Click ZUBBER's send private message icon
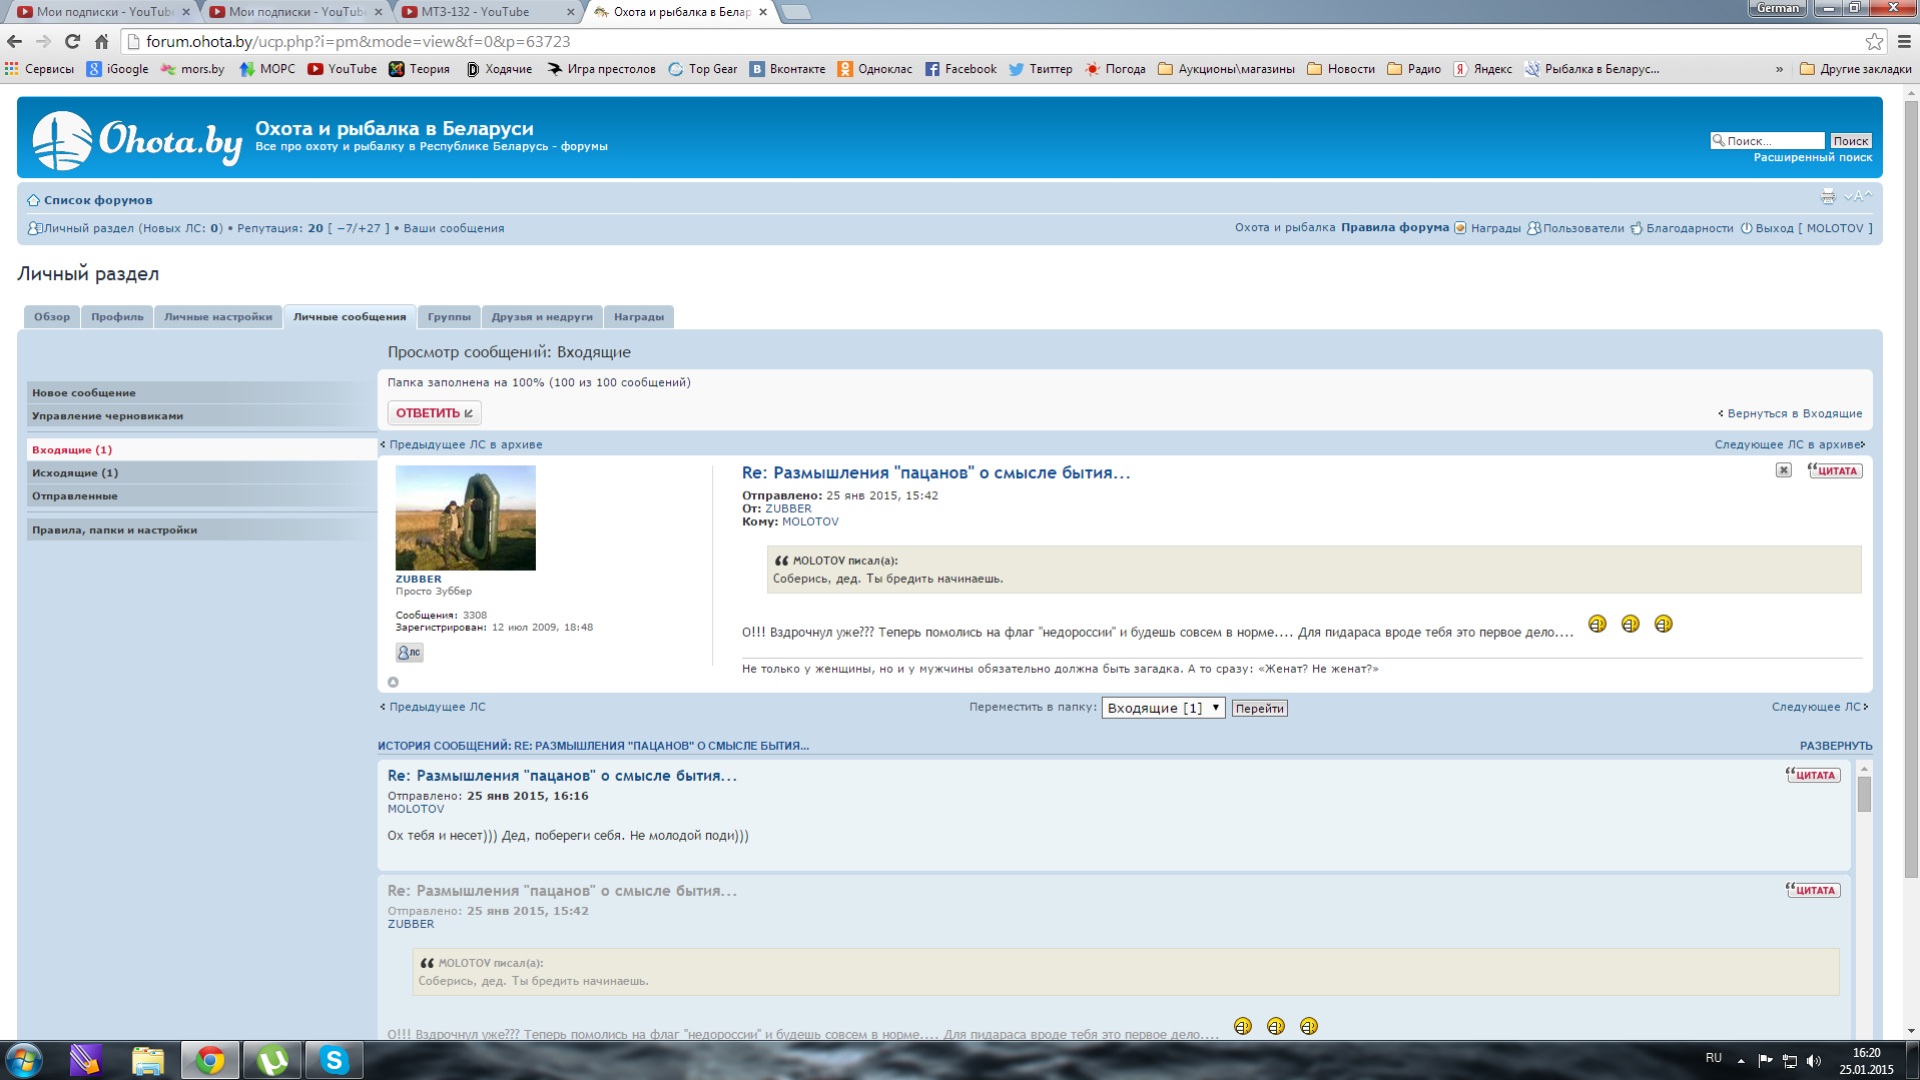The image size is (1920, 1080). point(409,652)
